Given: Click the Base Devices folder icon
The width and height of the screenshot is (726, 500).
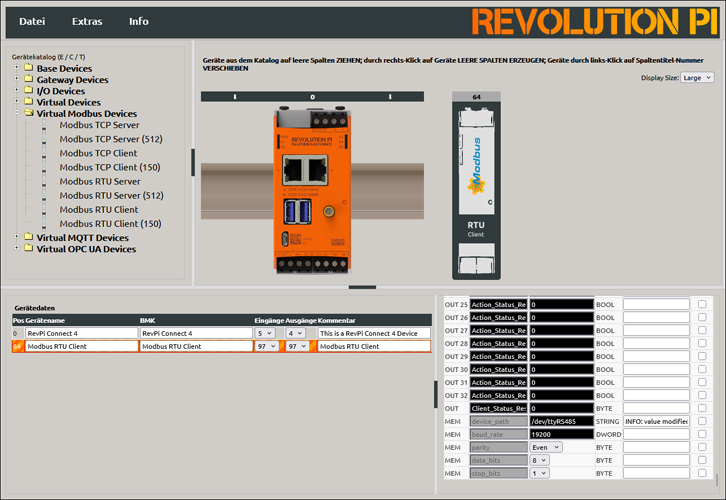Looking at the screenshot, I should (29, 68).
